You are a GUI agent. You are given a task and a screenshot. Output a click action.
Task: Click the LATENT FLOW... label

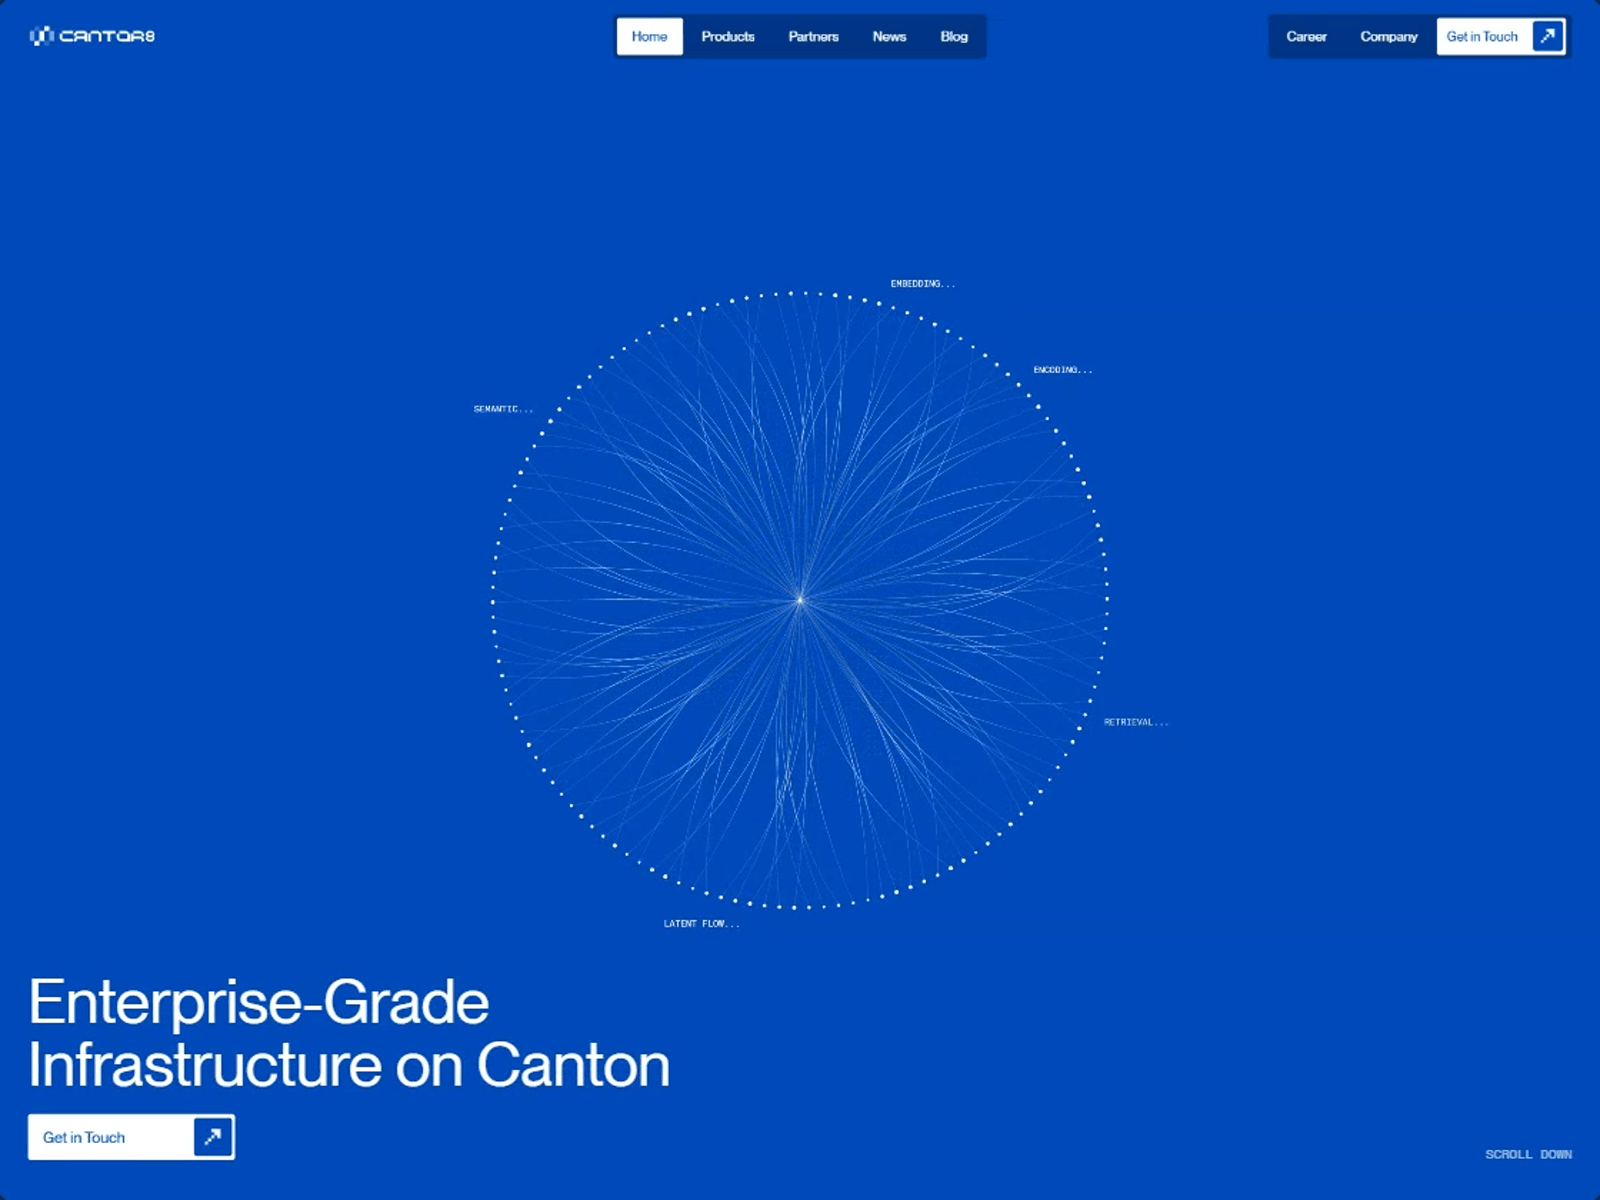tap(701, 924)
